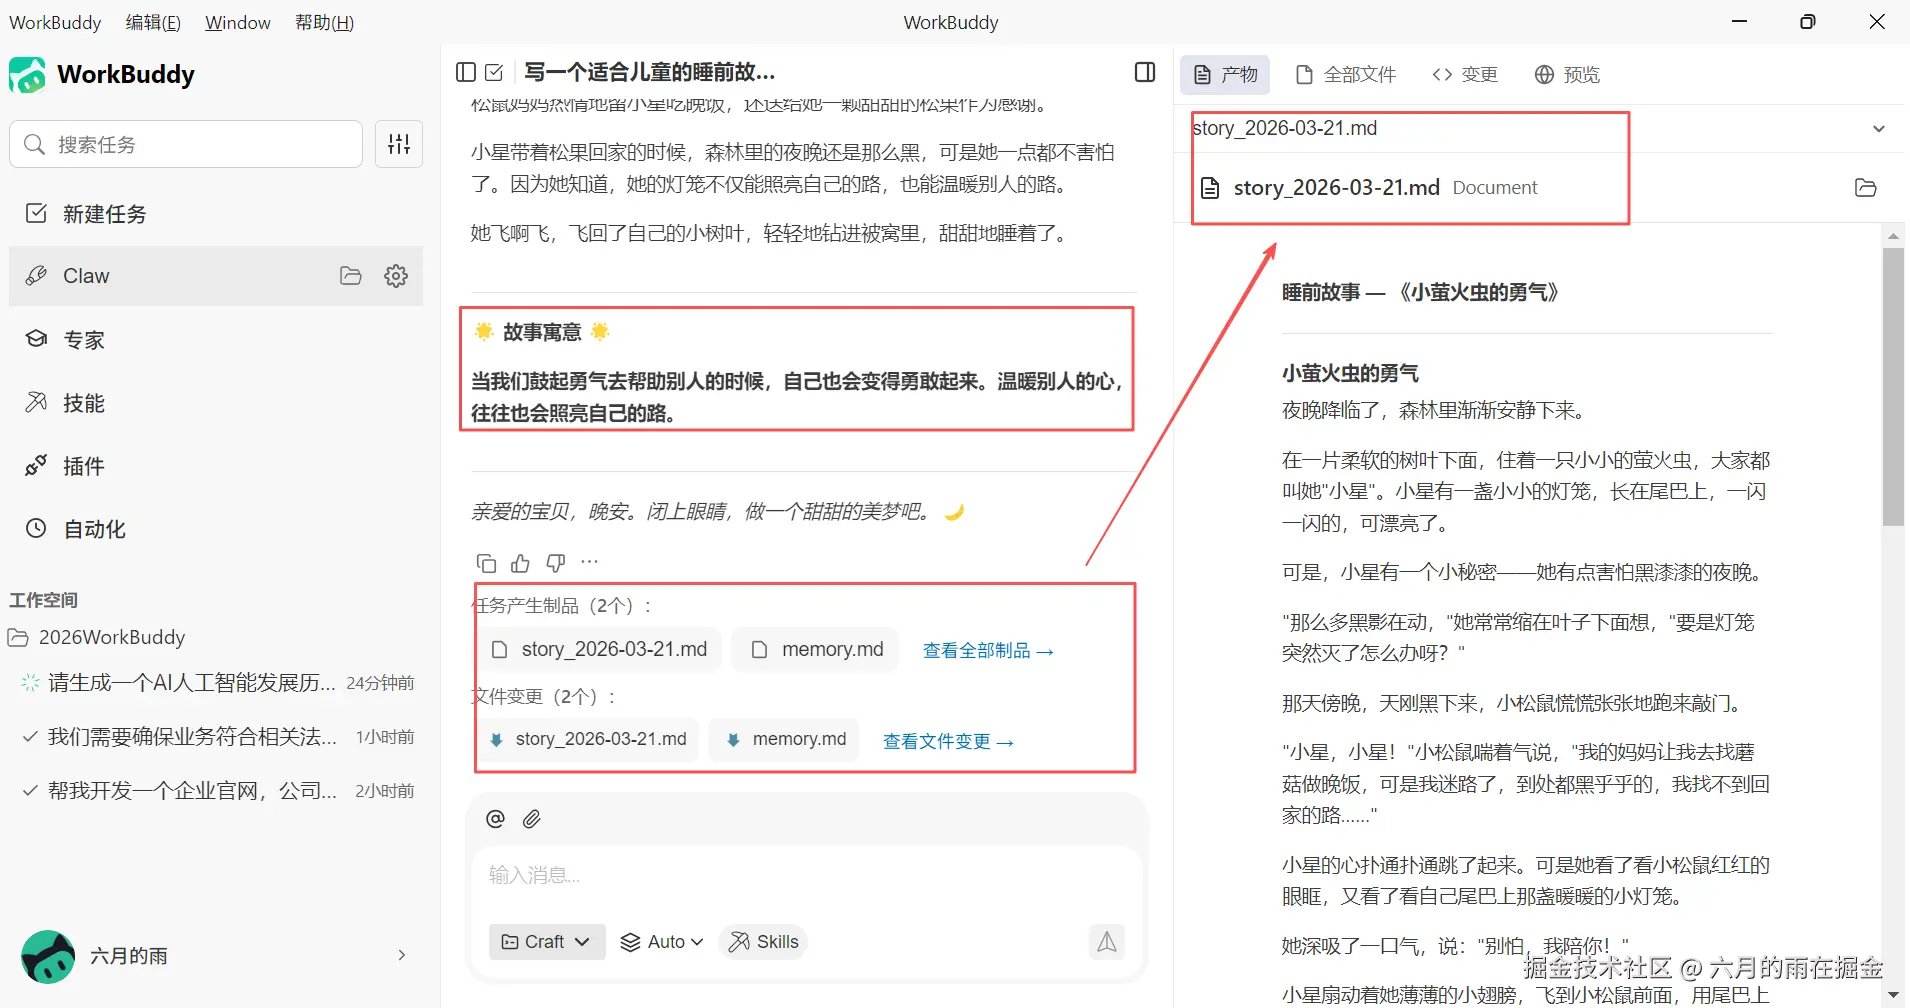
Task: Maximize the WorkBuddy window
Action: [x=1808, y=22]
